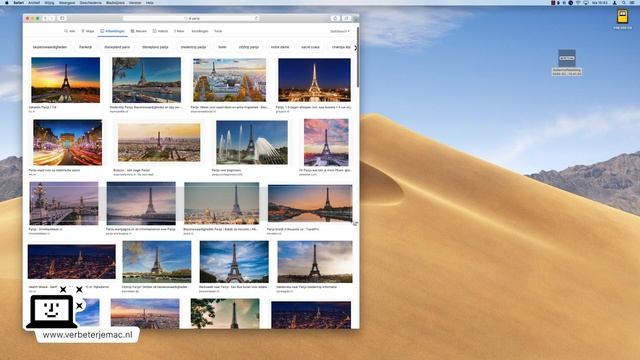640x360 pixels.
Task: Open the Wi-Fi status menu
Action: [x=578, y=3]
